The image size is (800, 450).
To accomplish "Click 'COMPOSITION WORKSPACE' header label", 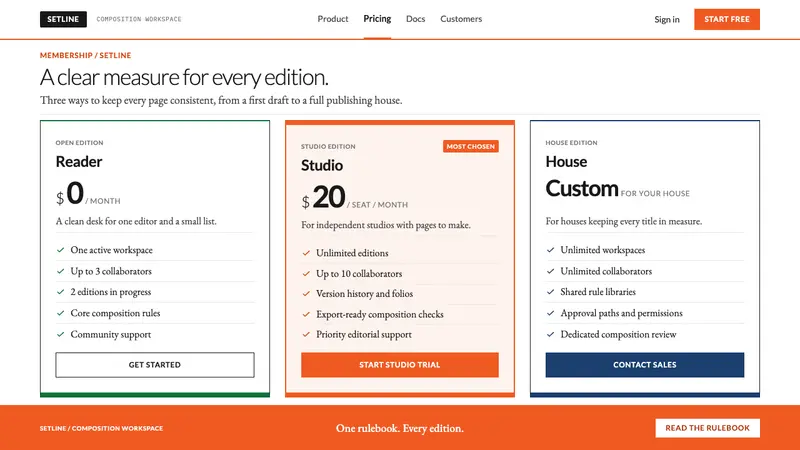I will tap(139, 19).
